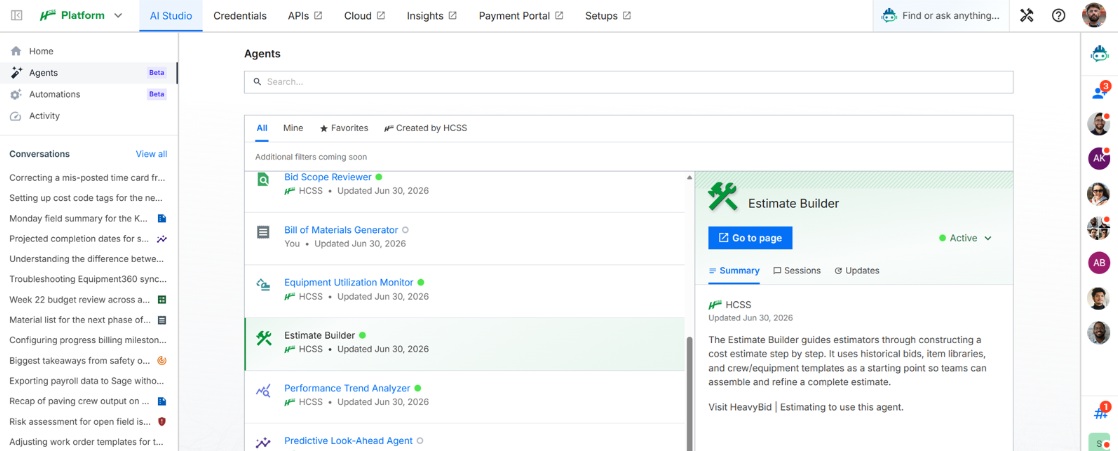Image resolution: width=1118 pixels, height=451 pixels.
Task: Switch to the Summary tab
Action: [734, 271]
